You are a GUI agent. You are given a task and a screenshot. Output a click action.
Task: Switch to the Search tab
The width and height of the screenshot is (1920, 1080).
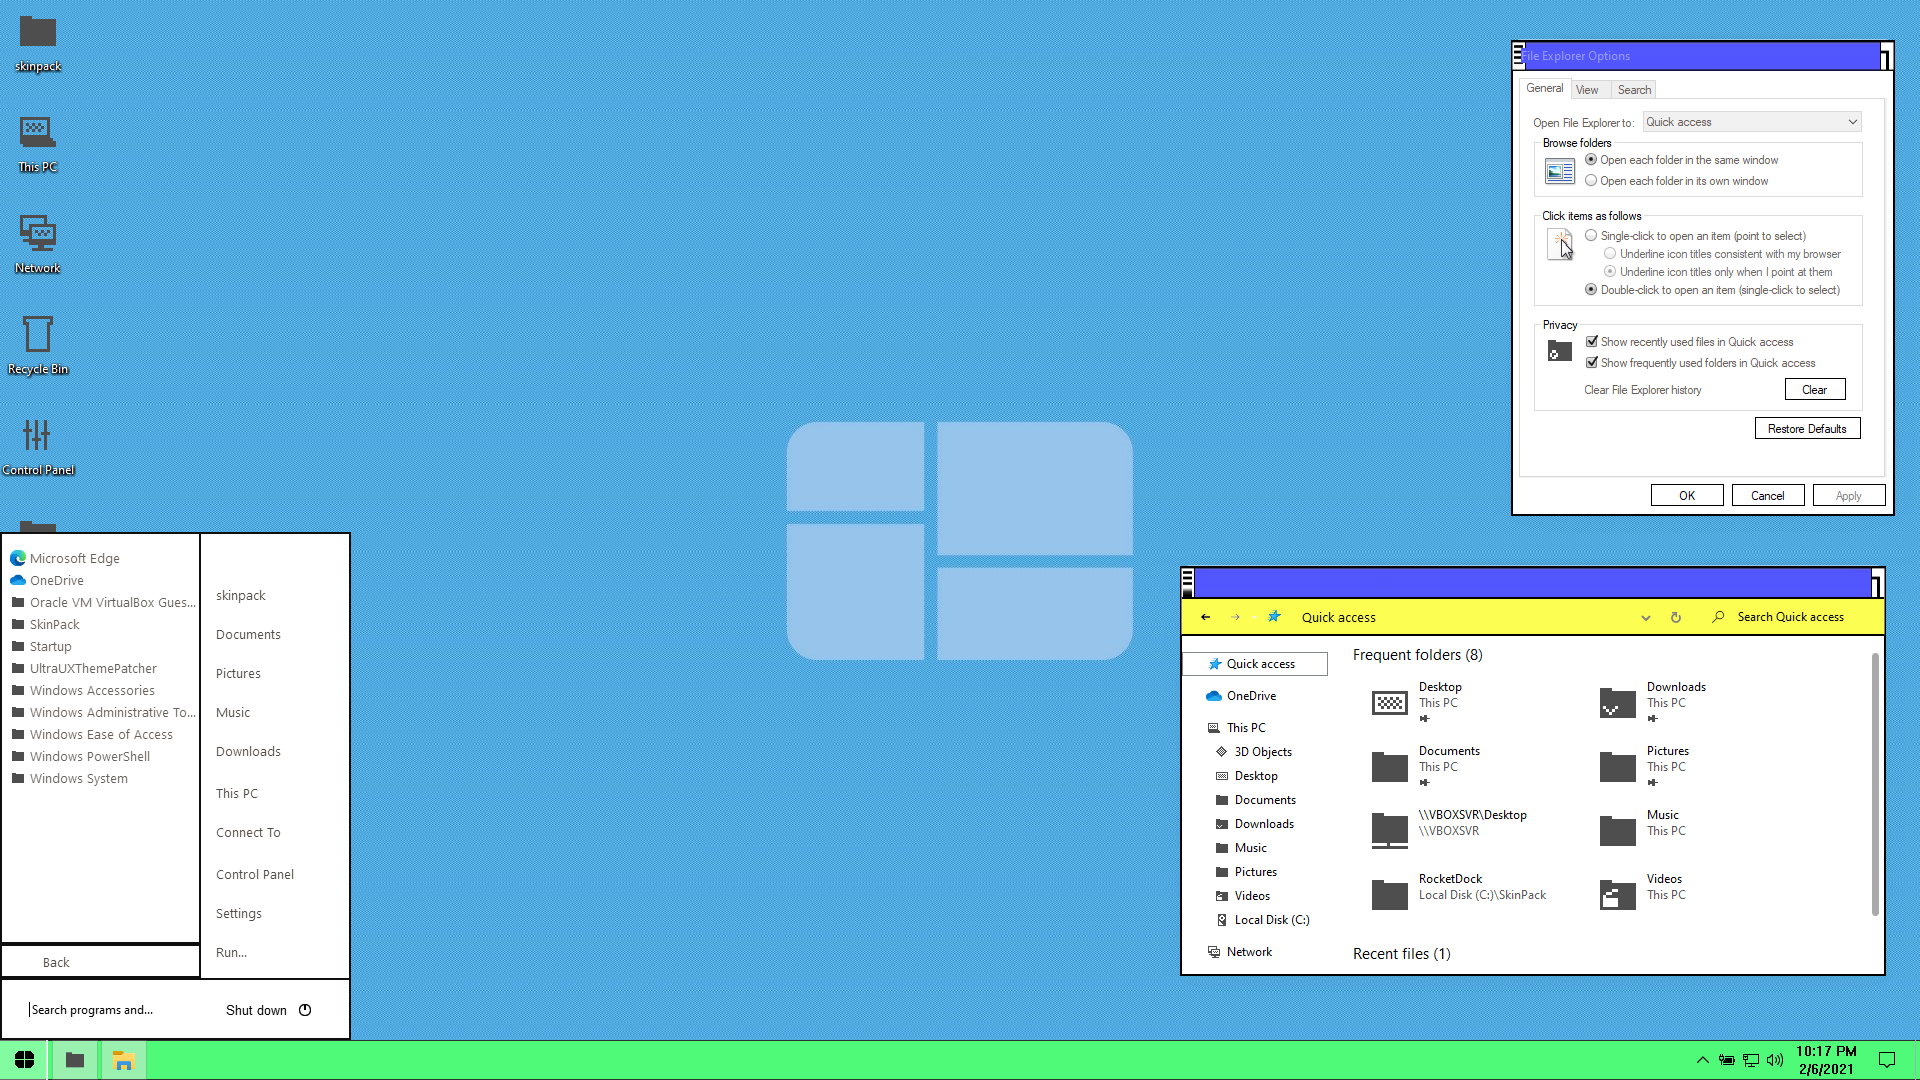[x=1634, y=90]
